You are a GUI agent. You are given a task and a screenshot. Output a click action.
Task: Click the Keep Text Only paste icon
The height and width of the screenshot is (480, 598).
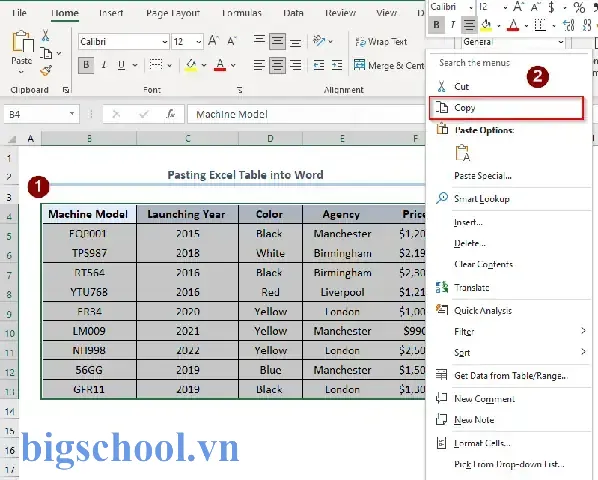point(463,153)
